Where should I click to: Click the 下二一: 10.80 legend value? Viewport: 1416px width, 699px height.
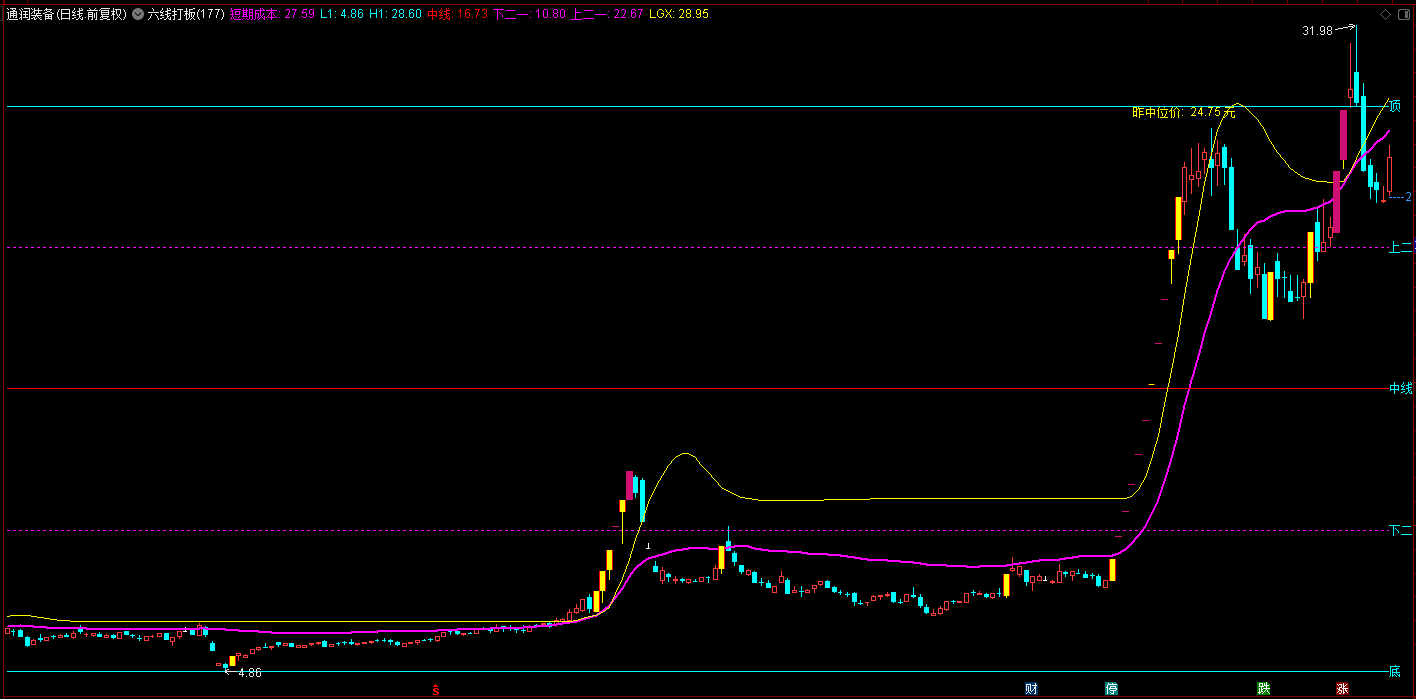click(x=530, y=15)
